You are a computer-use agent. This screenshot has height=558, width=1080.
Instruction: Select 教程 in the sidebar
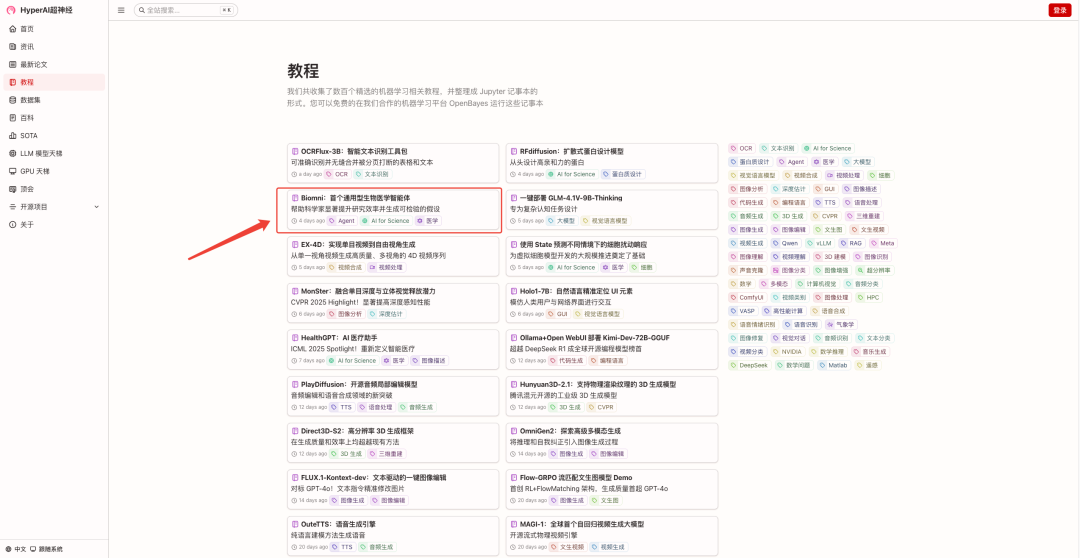click(54, 82)
